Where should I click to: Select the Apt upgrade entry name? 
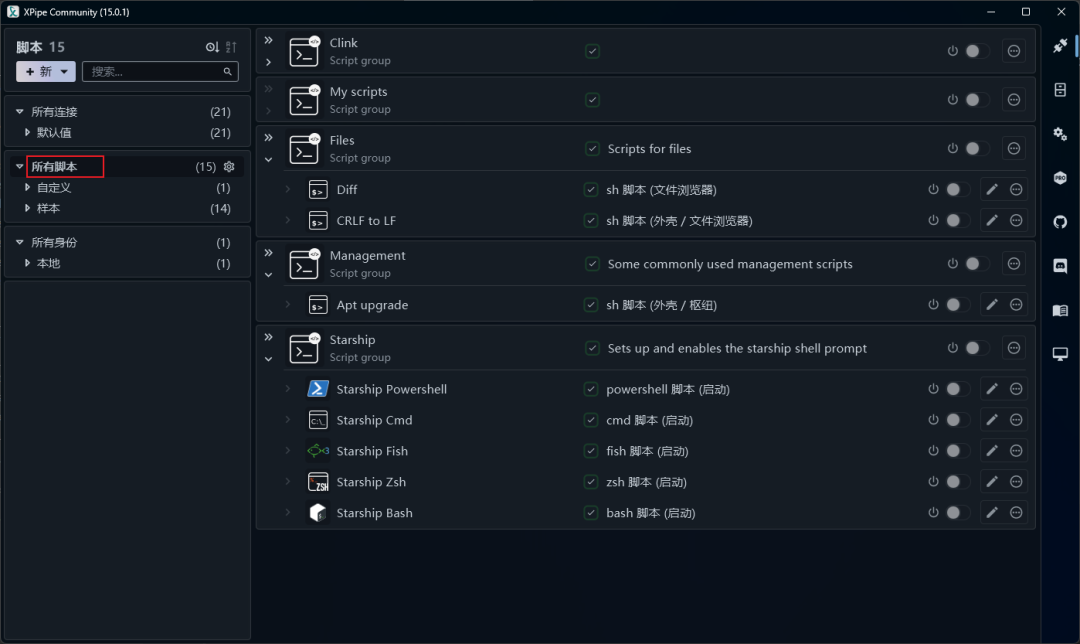click(x=372, y=304)
